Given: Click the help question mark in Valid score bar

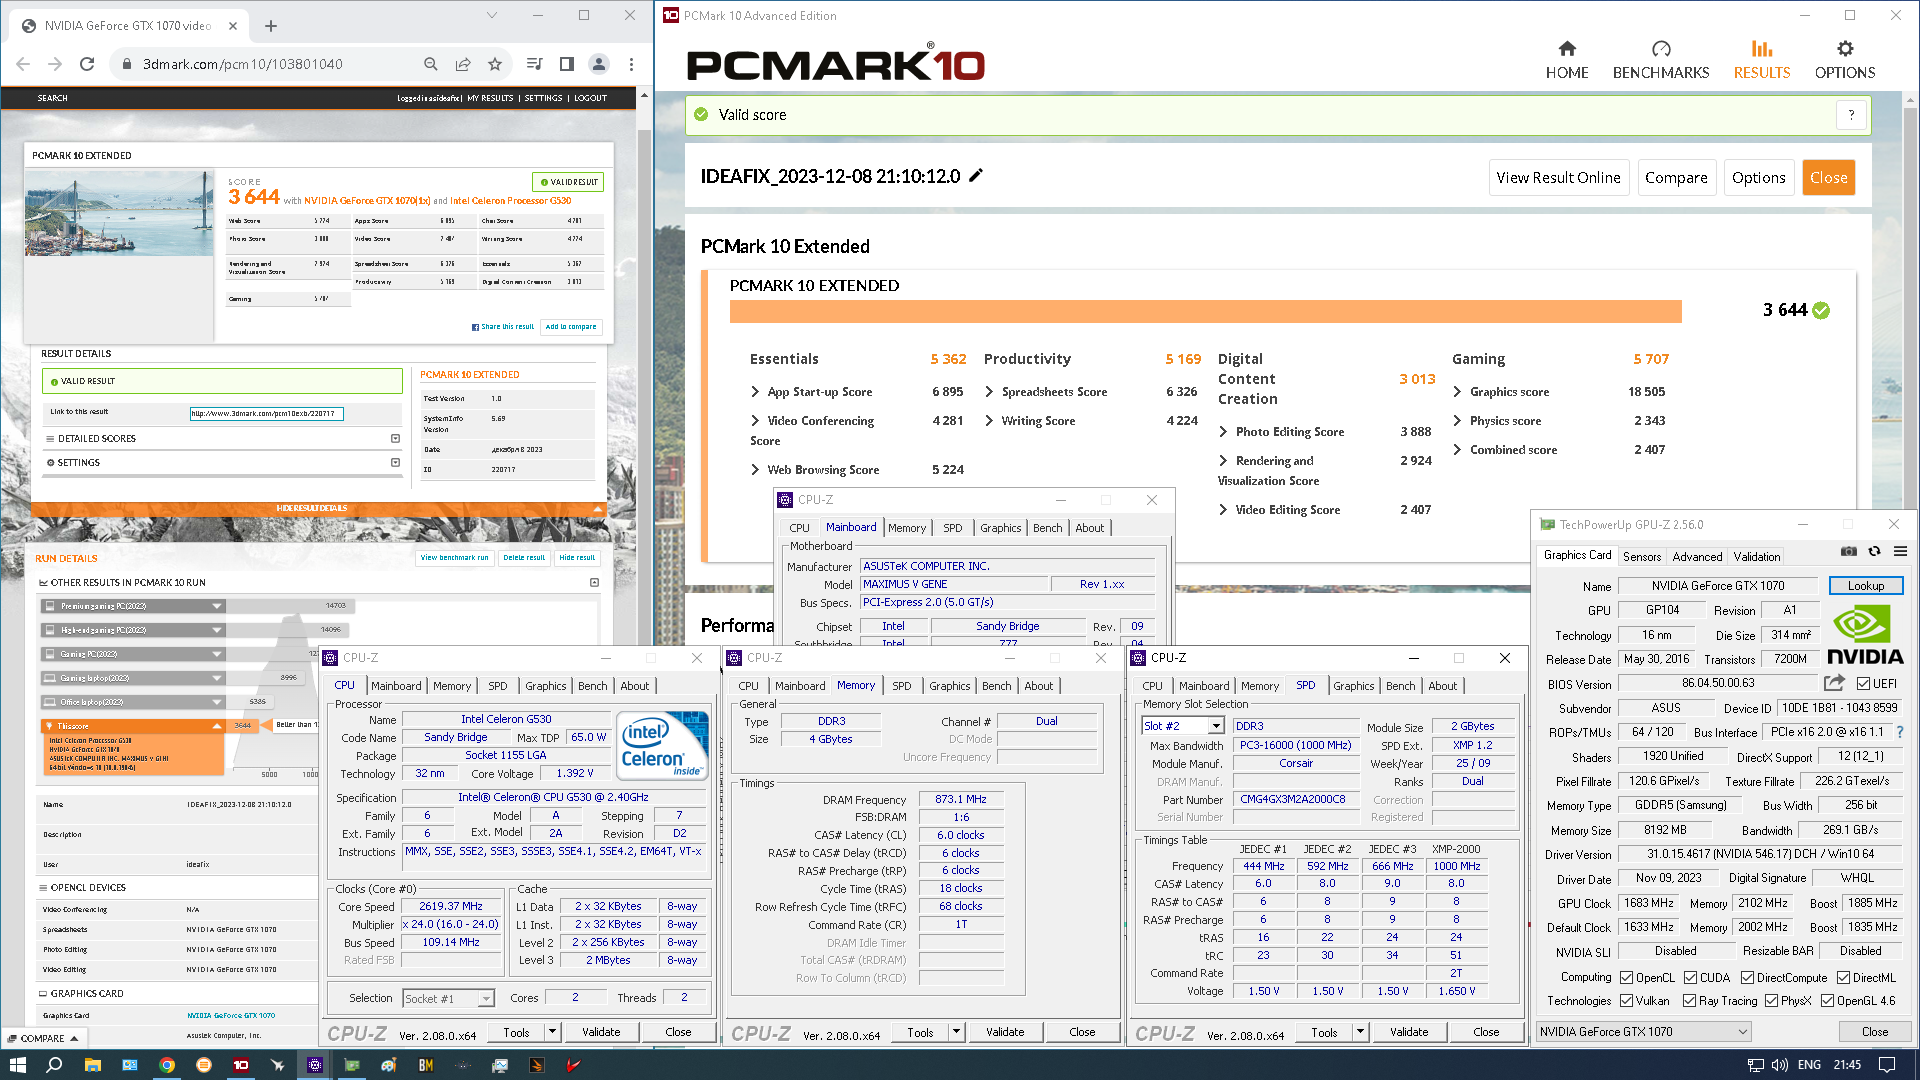Looking at the screenshot, I should coord(1851,115).
